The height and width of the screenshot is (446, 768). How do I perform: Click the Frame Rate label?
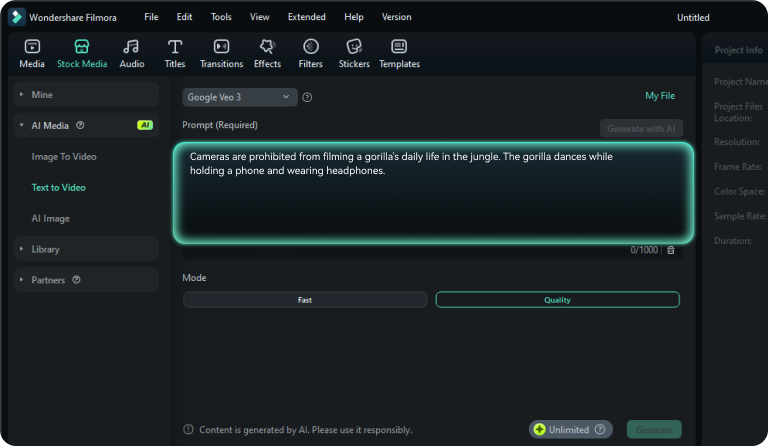738,166
